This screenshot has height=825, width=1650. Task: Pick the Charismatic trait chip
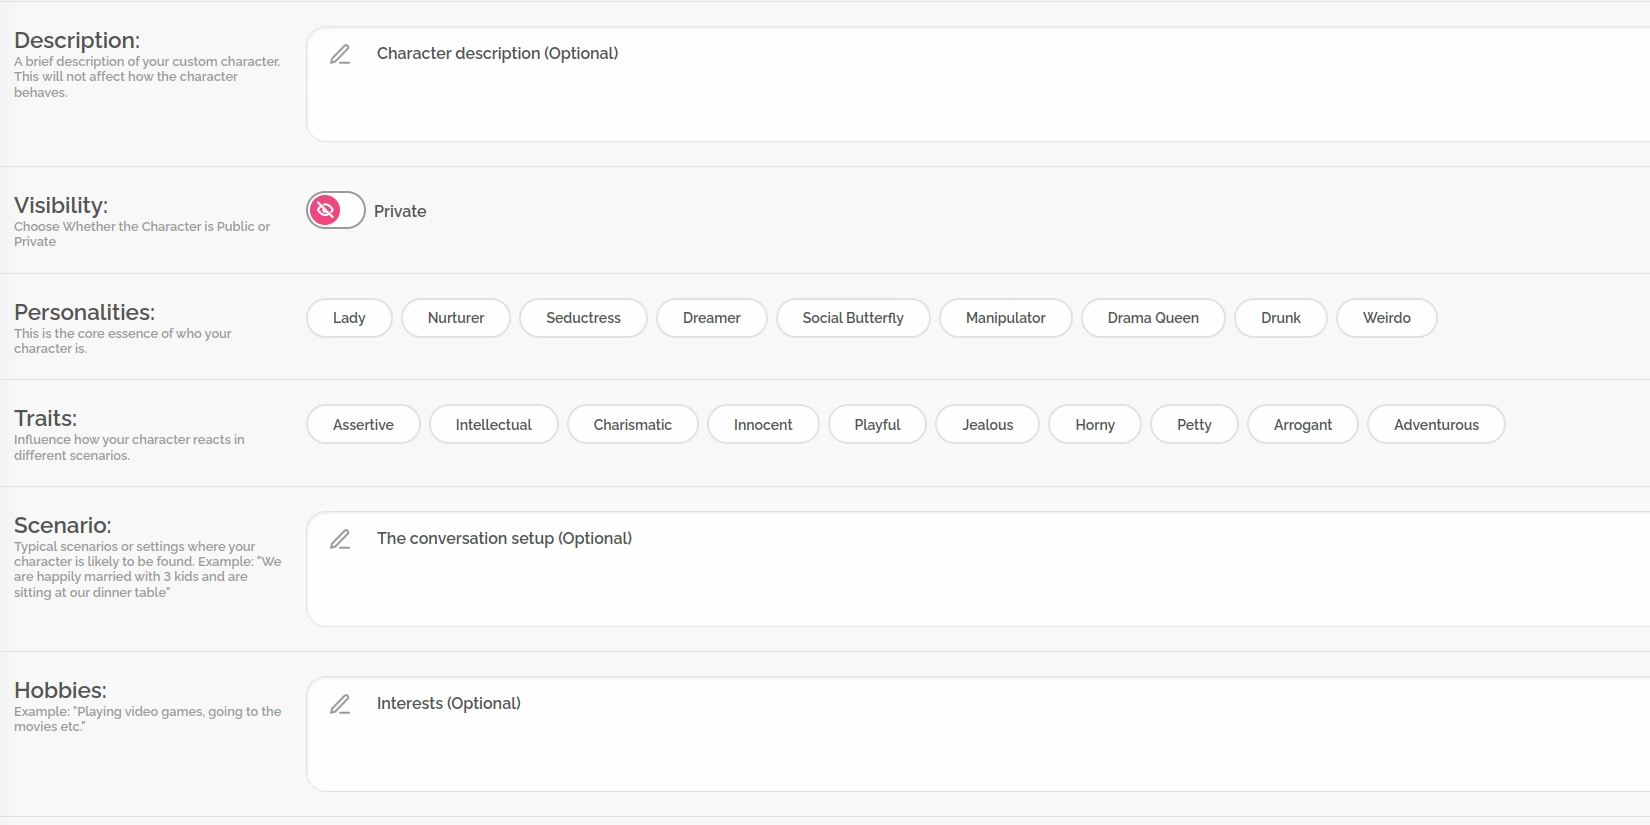click(632, 424)
